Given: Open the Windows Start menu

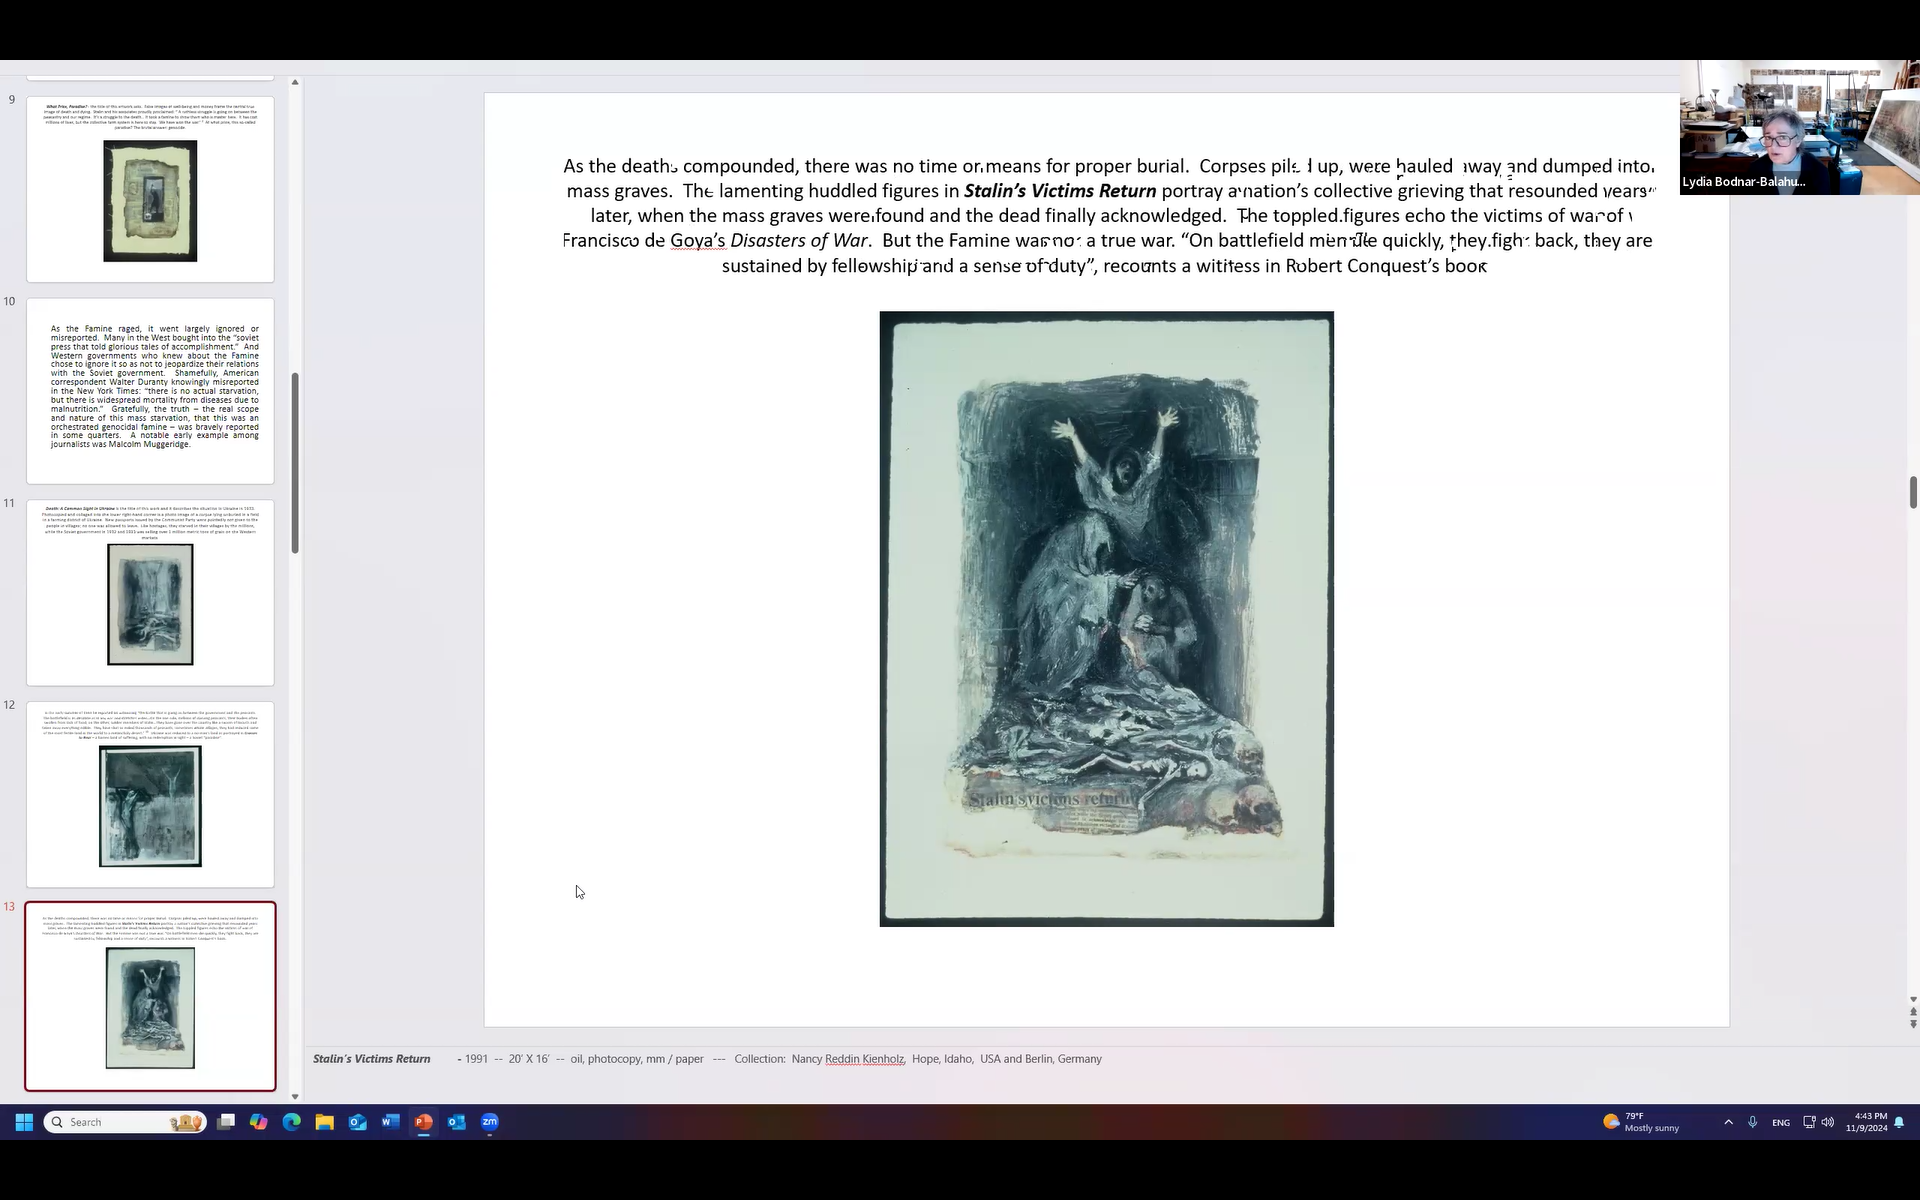Looking at the screenshot, I should 24,1122.
